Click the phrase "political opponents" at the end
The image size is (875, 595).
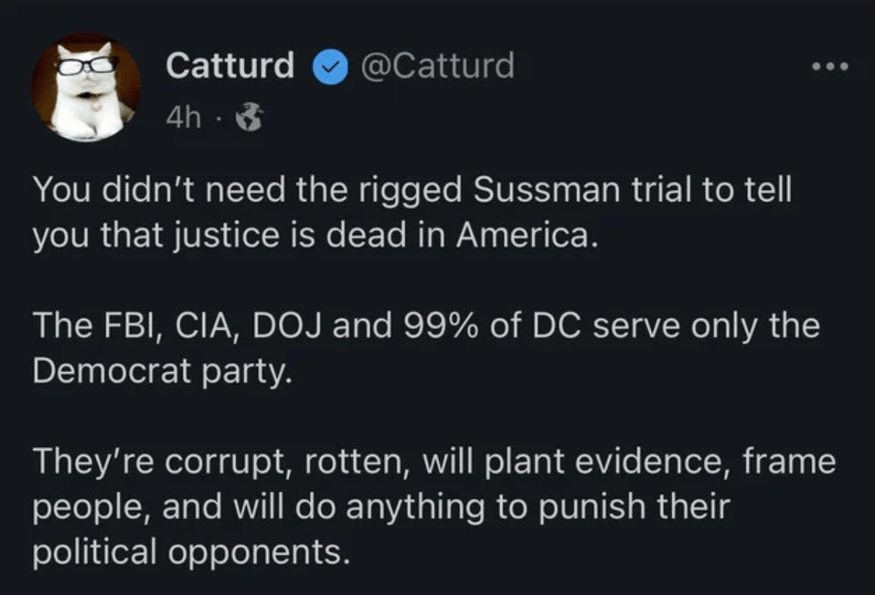(190, 552)
